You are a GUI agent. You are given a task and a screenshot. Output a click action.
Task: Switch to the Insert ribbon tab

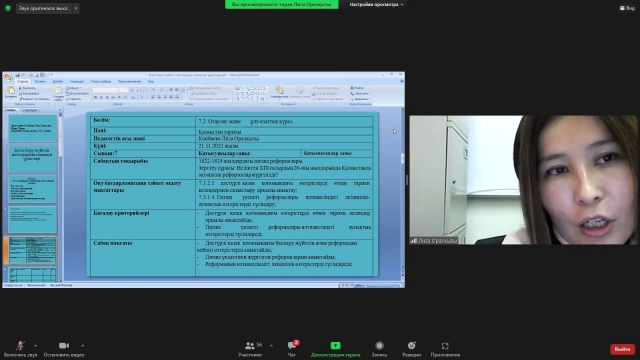pyautogui.click(x=40, y=82)
